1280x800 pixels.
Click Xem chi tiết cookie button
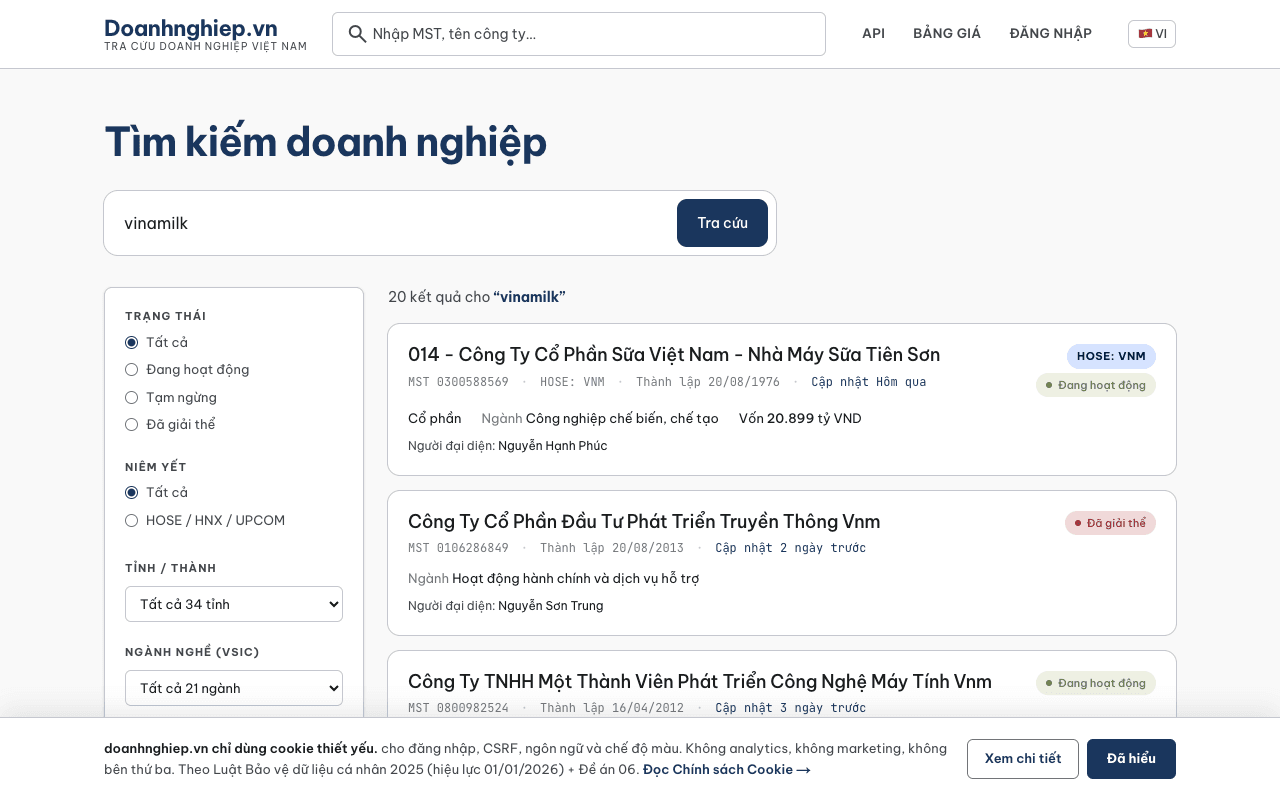coord(1023,759)
